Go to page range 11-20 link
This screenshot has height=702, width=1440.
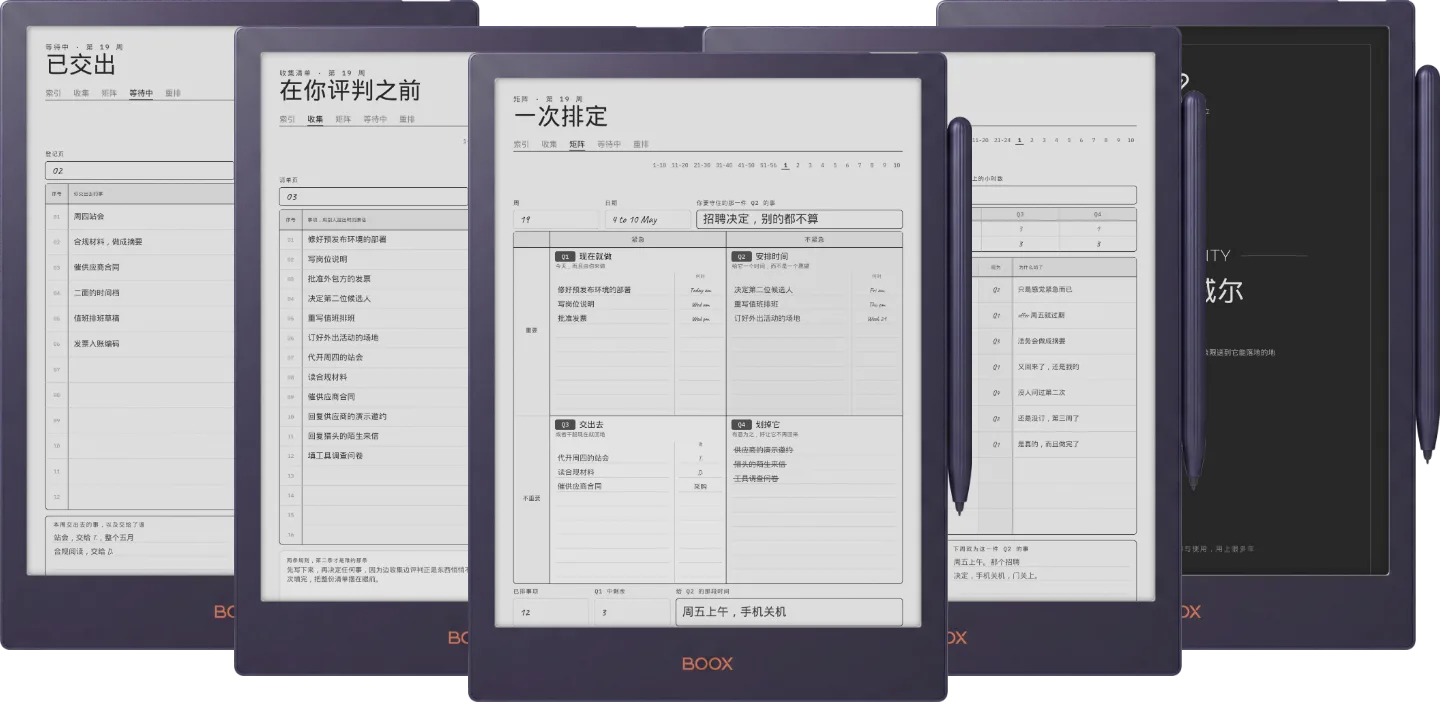[680, 165]
